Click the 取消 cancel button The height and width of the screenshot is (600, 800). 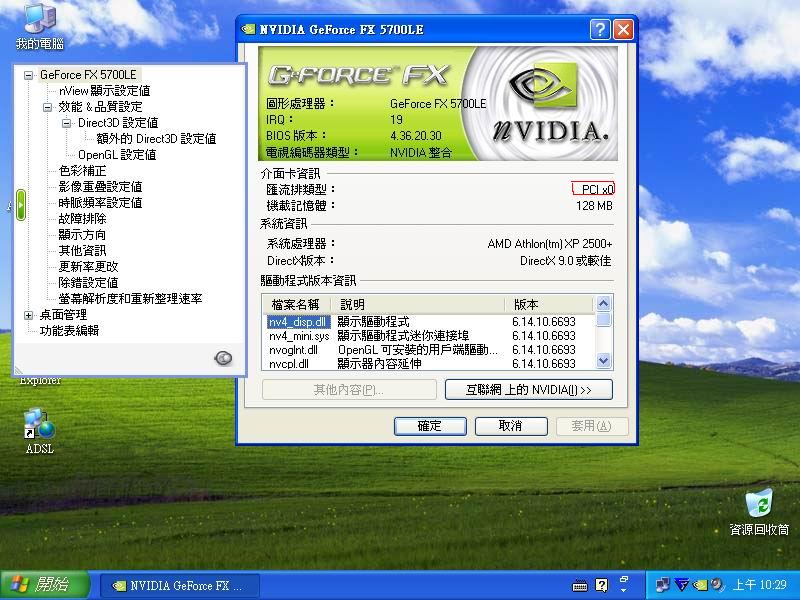(x=511, y=426)
